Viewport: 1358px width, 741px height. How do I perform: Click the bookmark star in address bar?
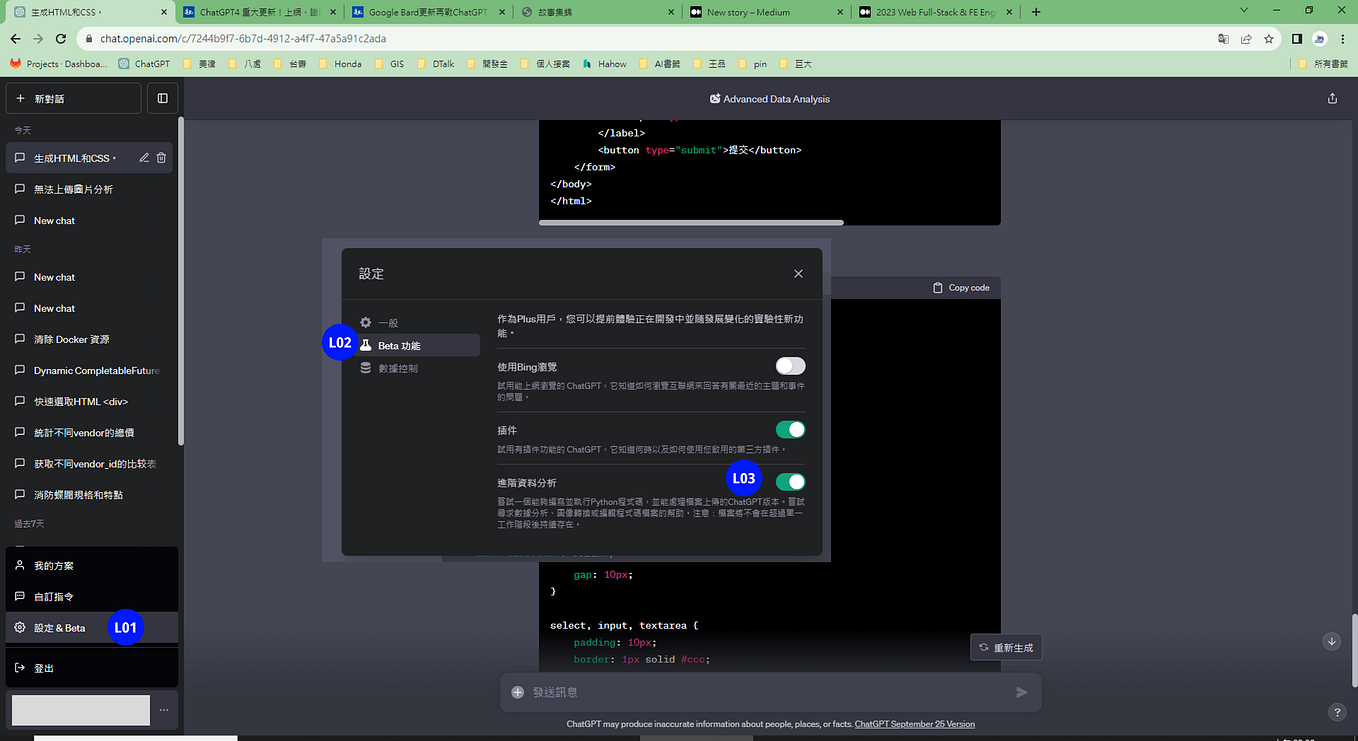[1269, 39]
